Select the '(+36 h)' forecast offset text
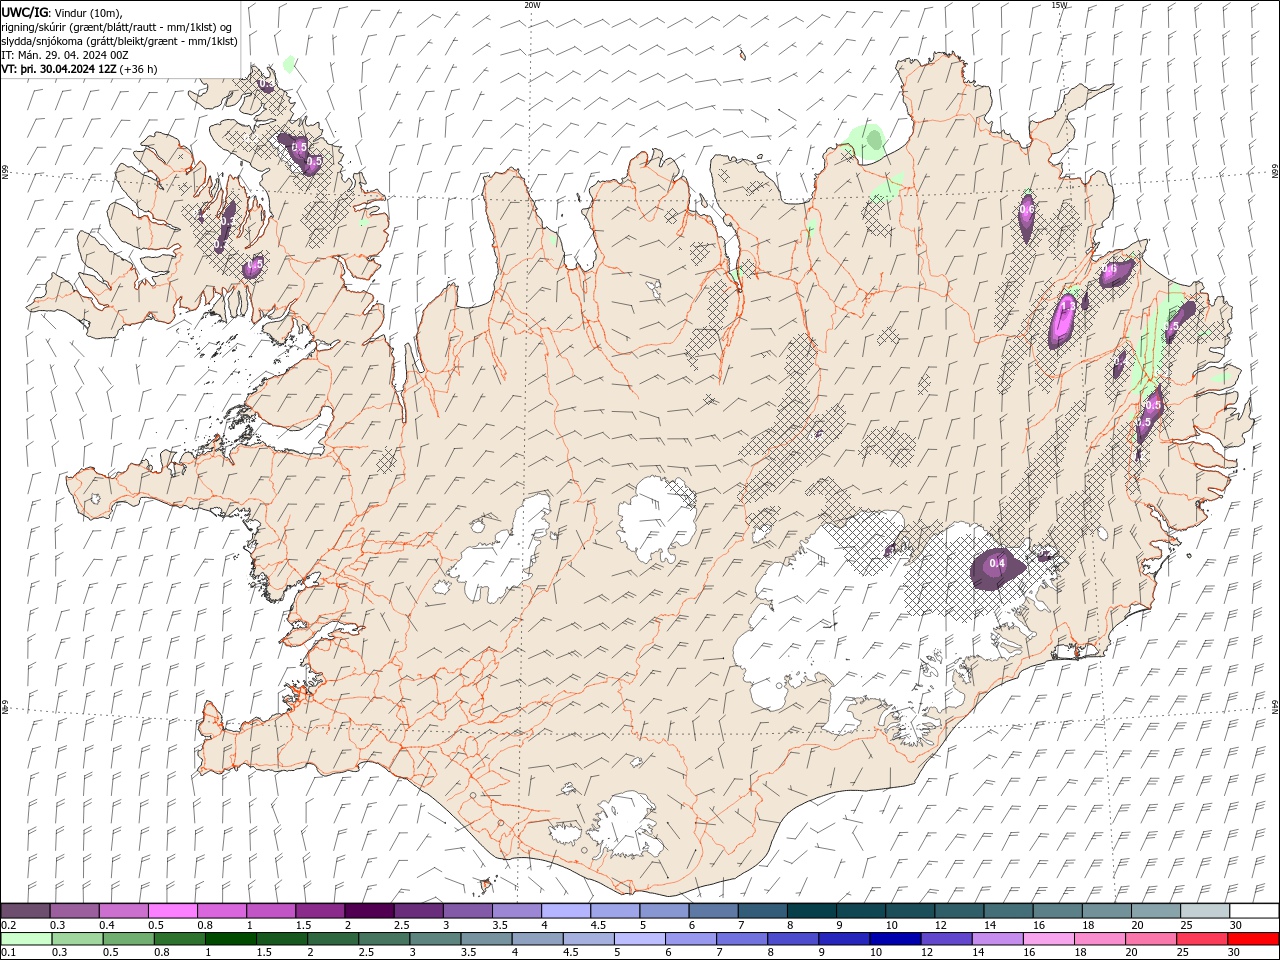Image resolution: width=1280 pixels, height=960 pixels. [x=139, y=69]
